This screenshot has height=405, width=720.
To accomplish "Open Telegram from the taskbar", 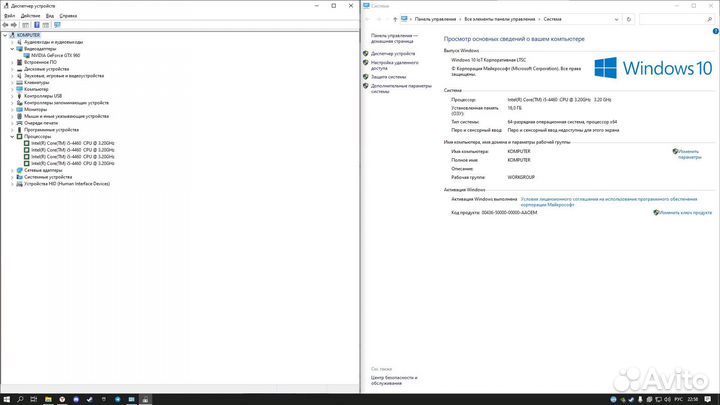I will 118,399.
